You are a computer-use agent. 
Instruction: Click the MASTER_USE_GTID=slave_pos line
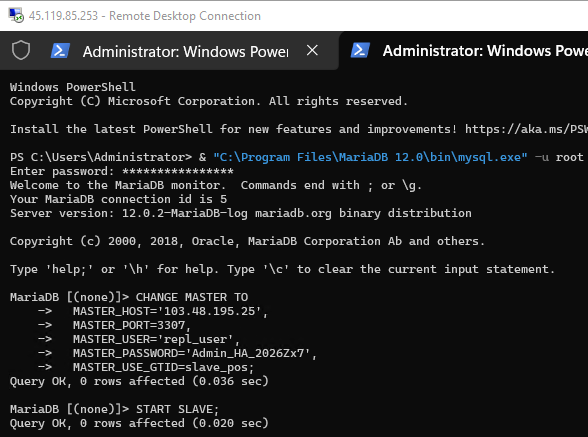click(163, 367)
